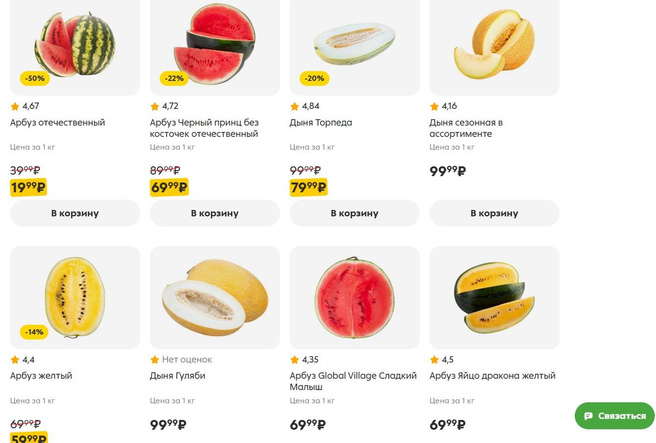This screenshot has width=656, height=443.
Task: Open the Арбуз Черный принц halved watermelon photo
Action: pos(215,45)
